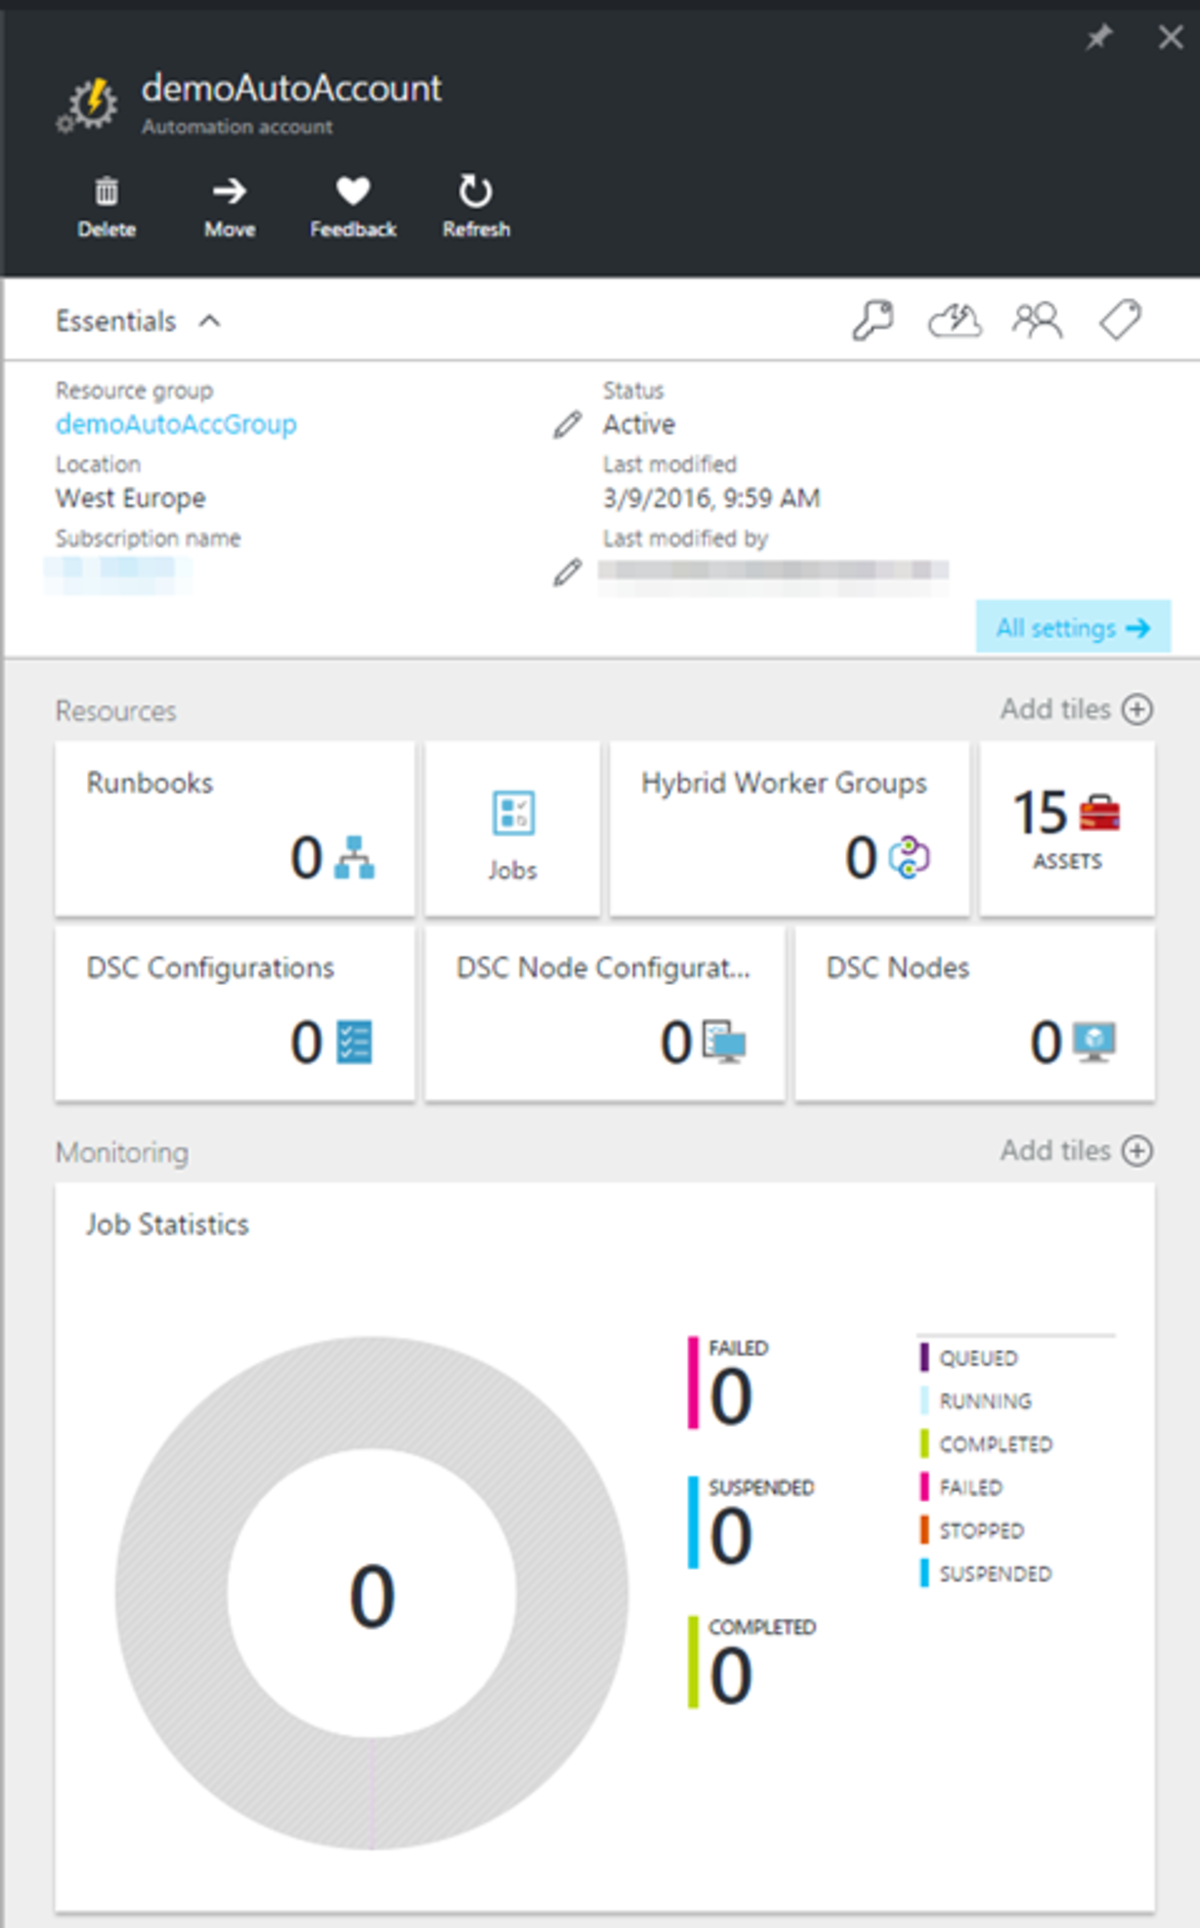Click the DSC Nodes monitor icon

click(x=1094, y=1042)
